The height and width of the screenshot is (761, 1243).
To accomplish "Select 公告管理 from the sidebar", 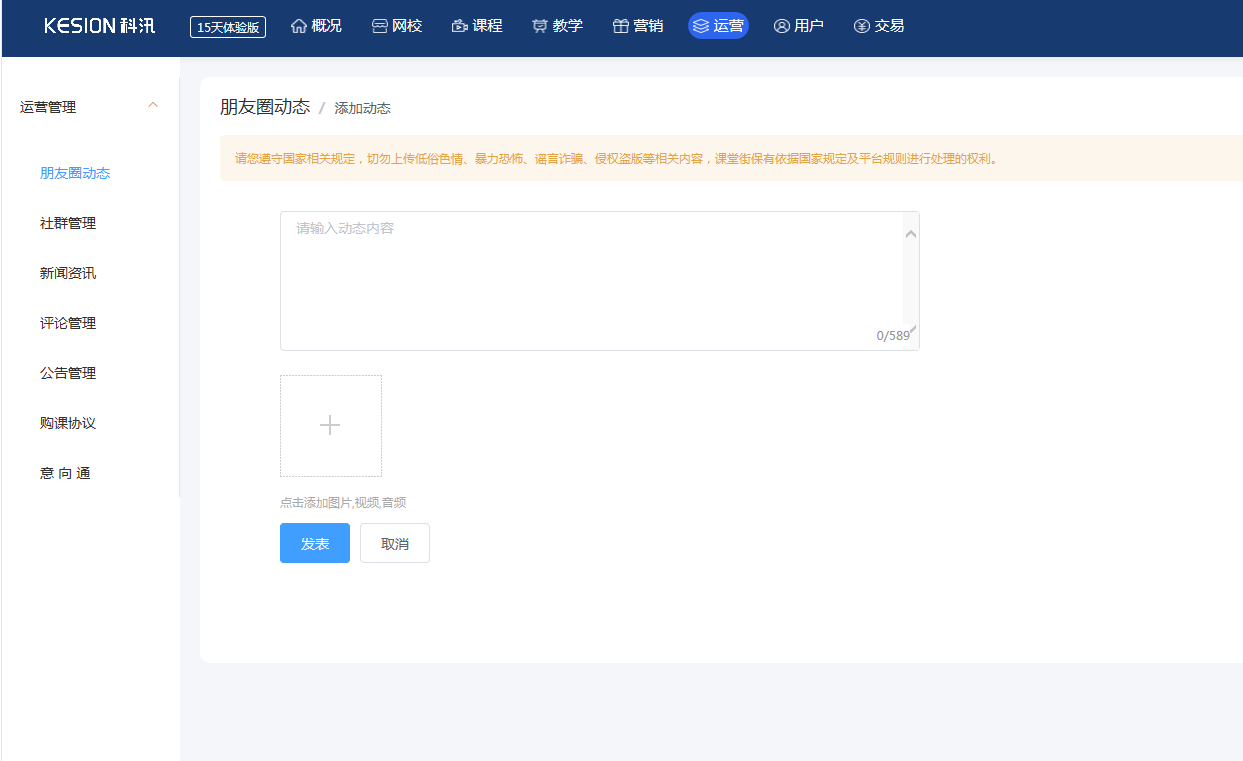I will pos(68,373).
